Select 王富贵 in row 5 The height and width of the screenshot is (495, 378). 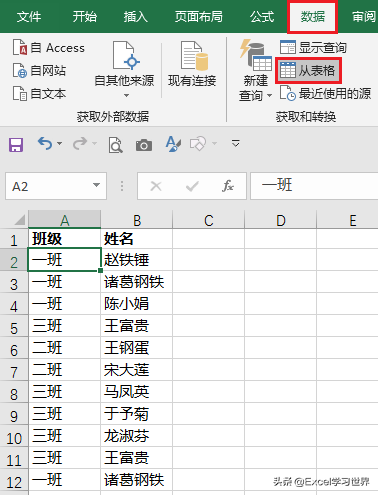tap(137, 326)
